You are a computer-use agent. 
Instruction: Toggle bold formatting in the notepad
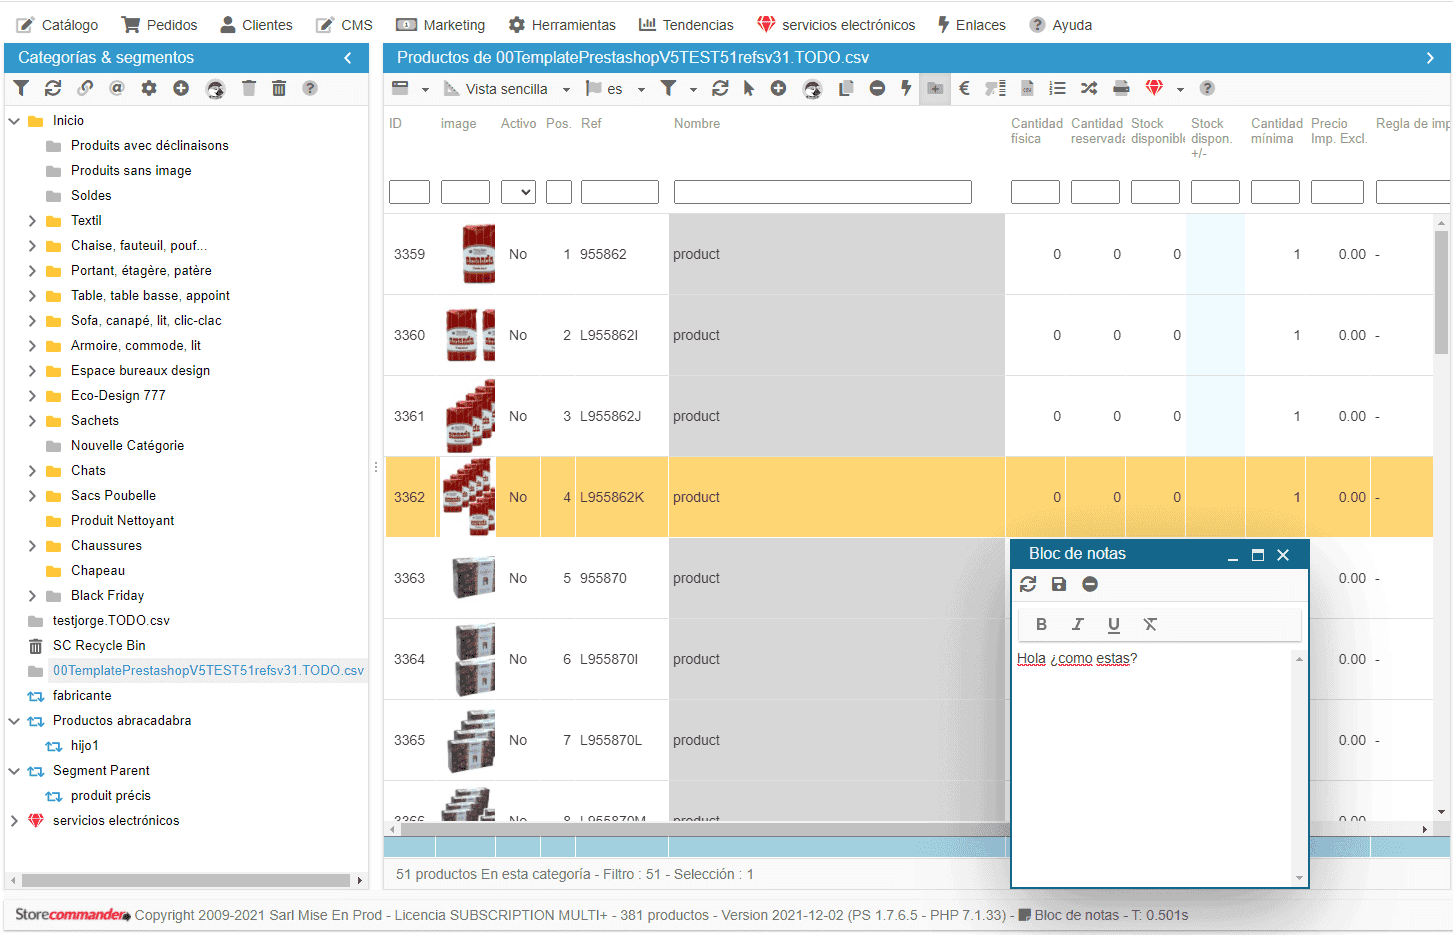click(1041, 624)
